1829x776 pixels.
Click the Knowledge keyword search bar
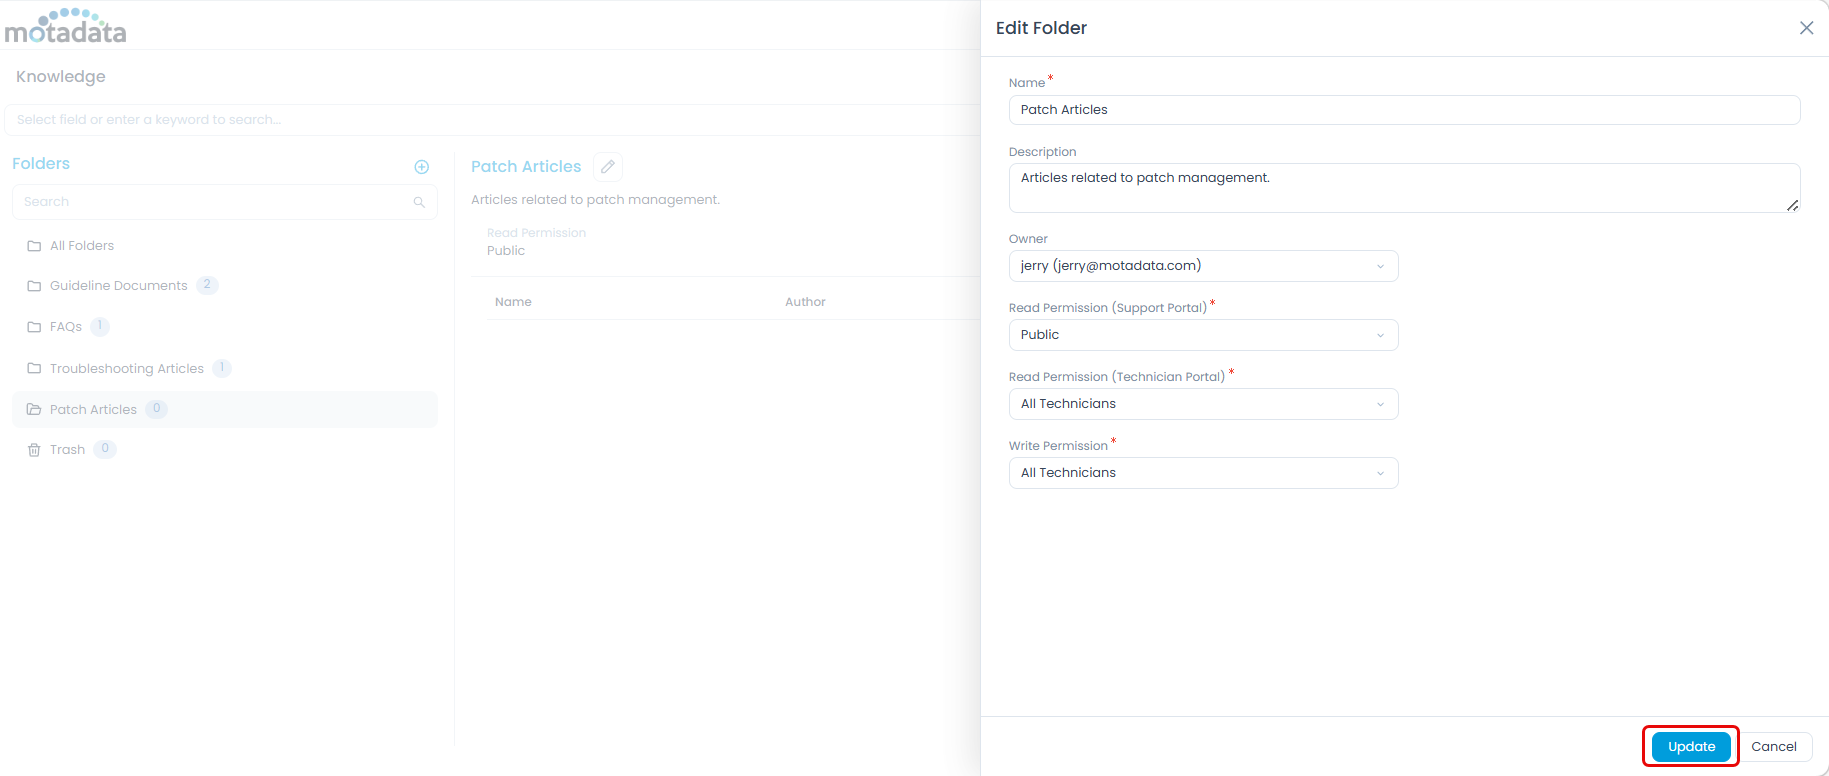[x=490, y=120]
